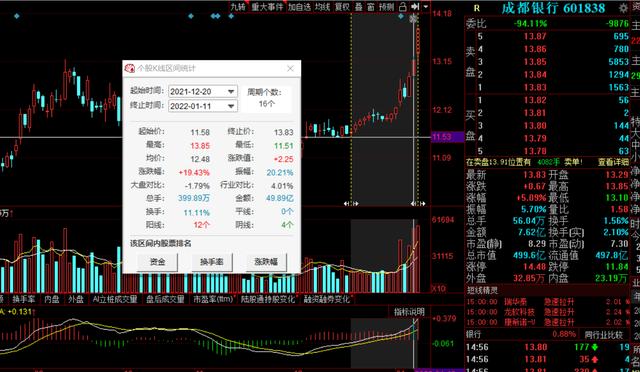Click 查看详细 link in order panel

[x=613, y=162]
